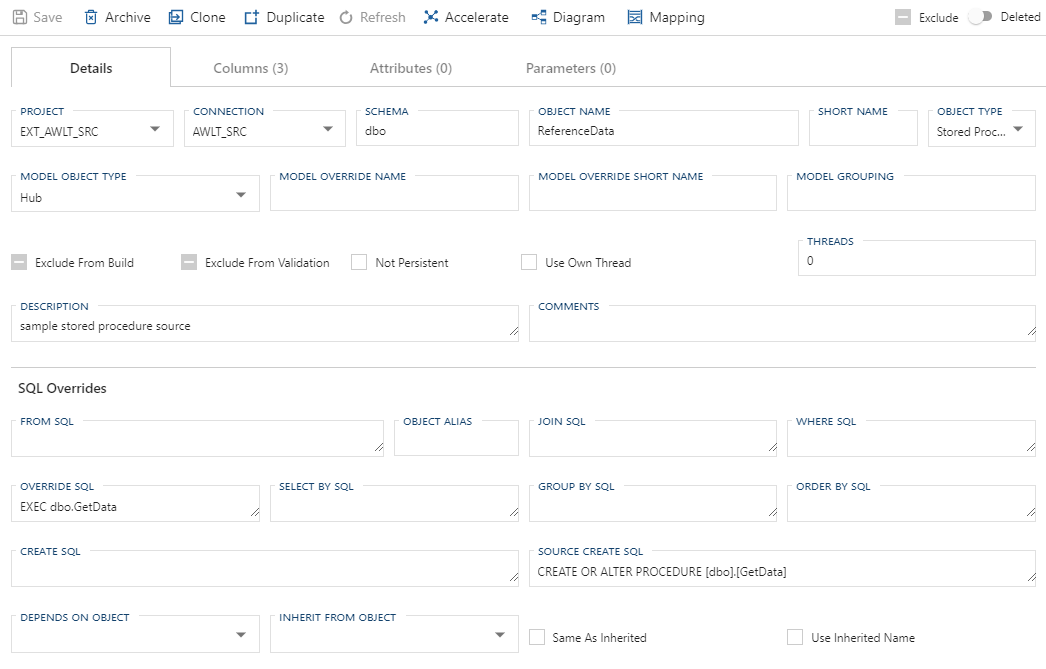Click the Create SQL text area
The height and width of the screenshot is (669, 1046).
coord(265,570)
